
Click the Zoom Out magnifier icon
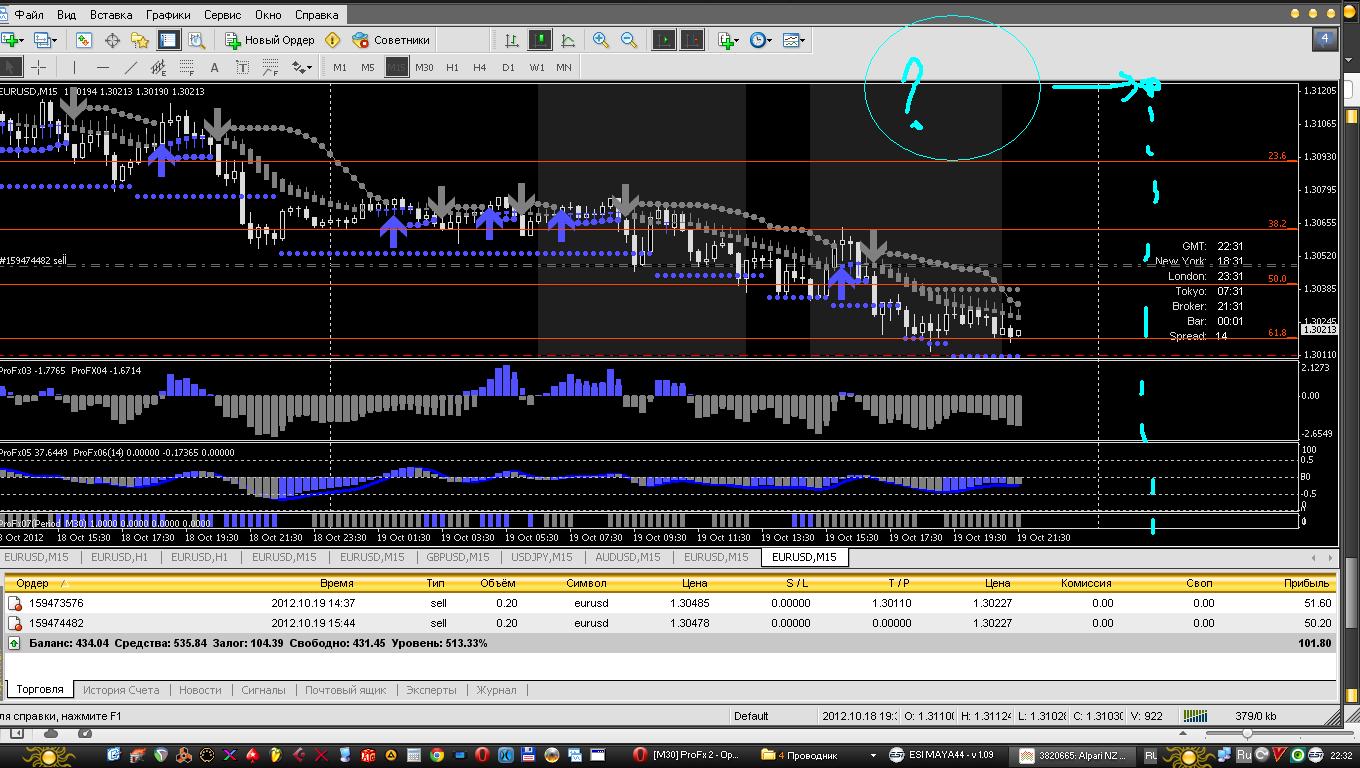(629, 40)
